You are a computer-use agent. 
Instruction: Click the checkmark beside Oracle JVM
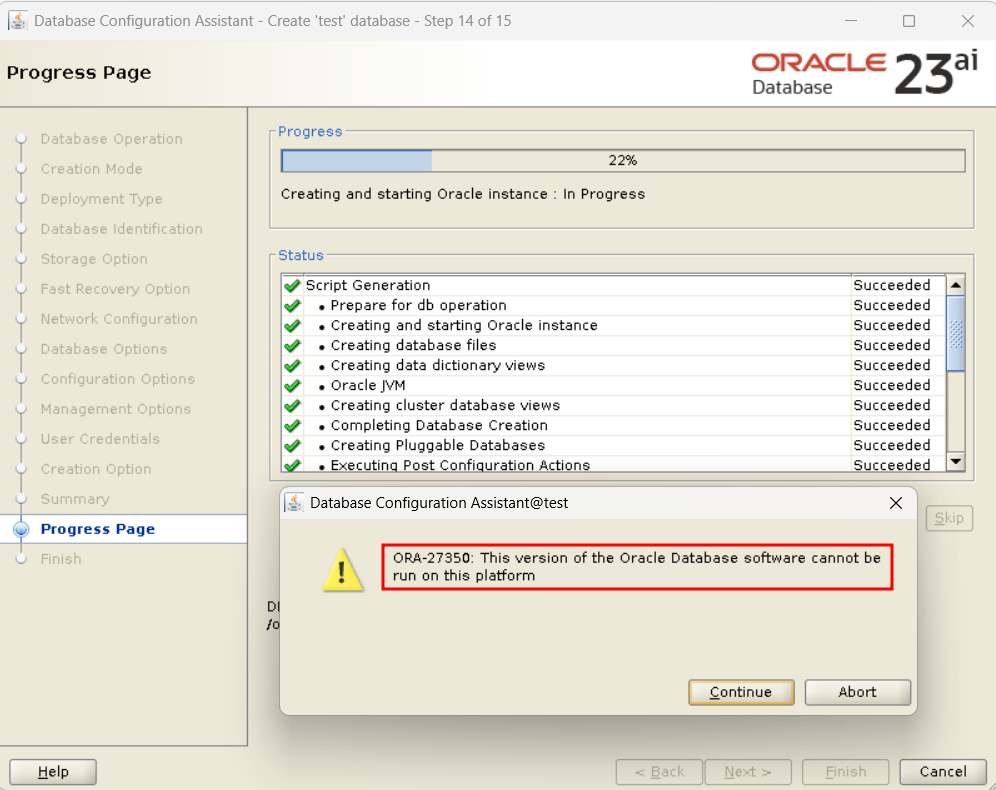tap(292, 385)
